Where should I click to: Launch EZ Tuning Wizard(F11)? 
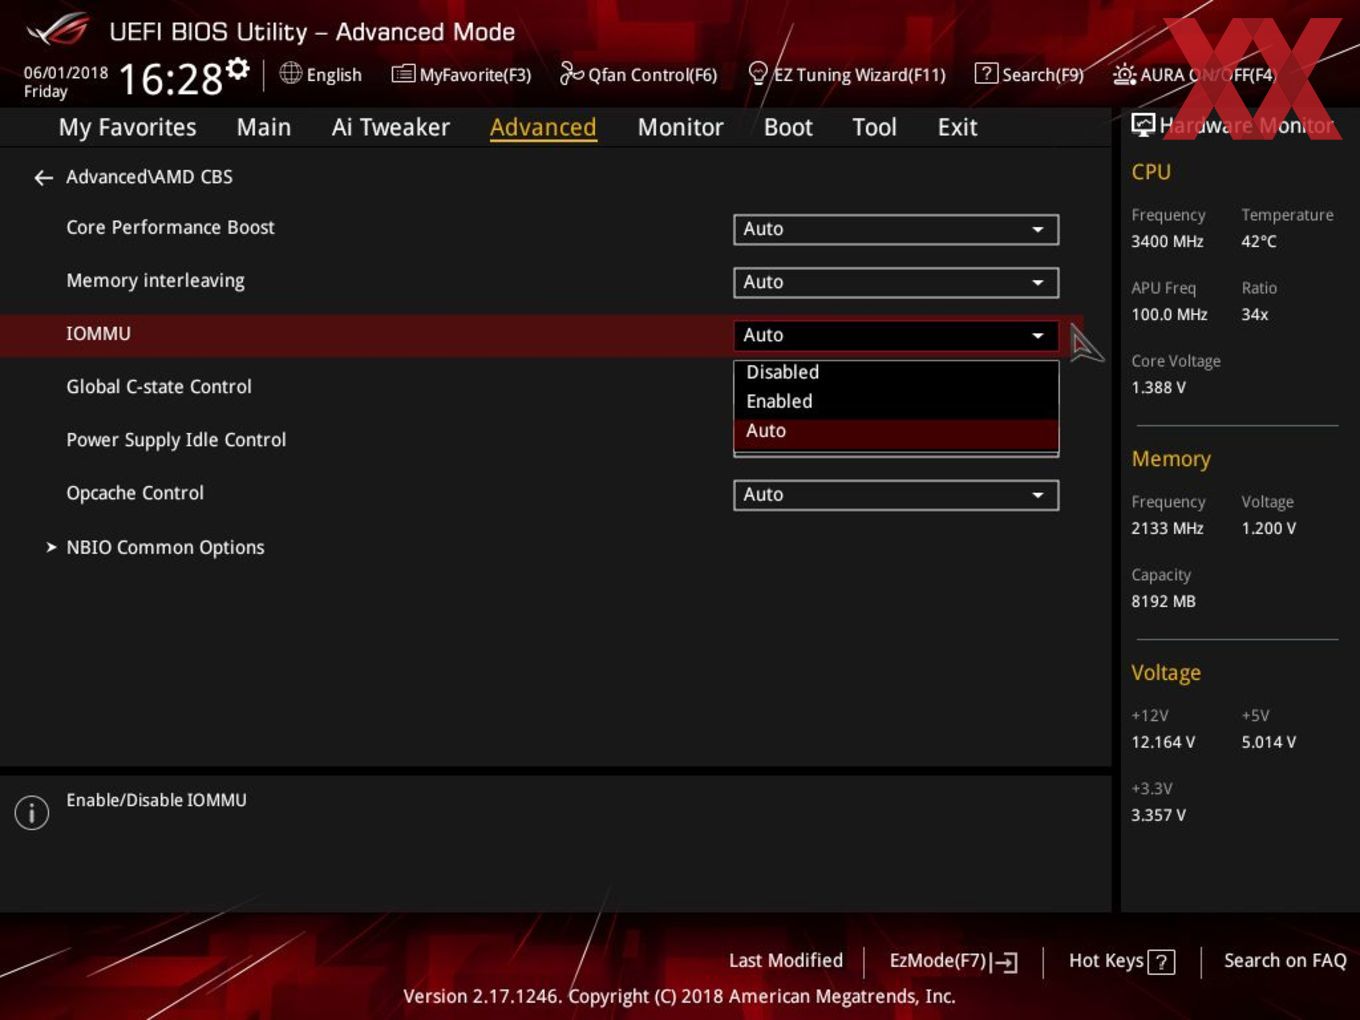(847, 74)
